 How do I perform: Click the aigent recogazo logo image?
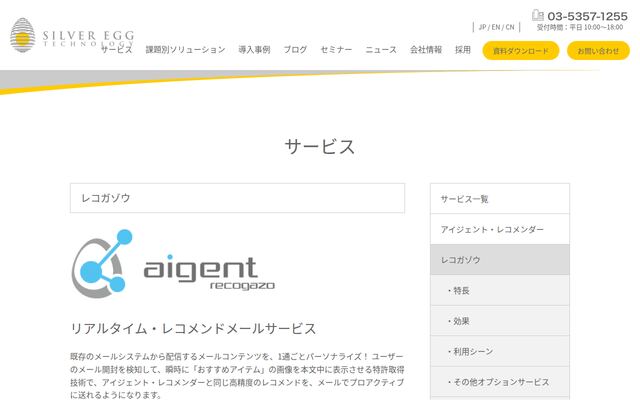point(173,264)
